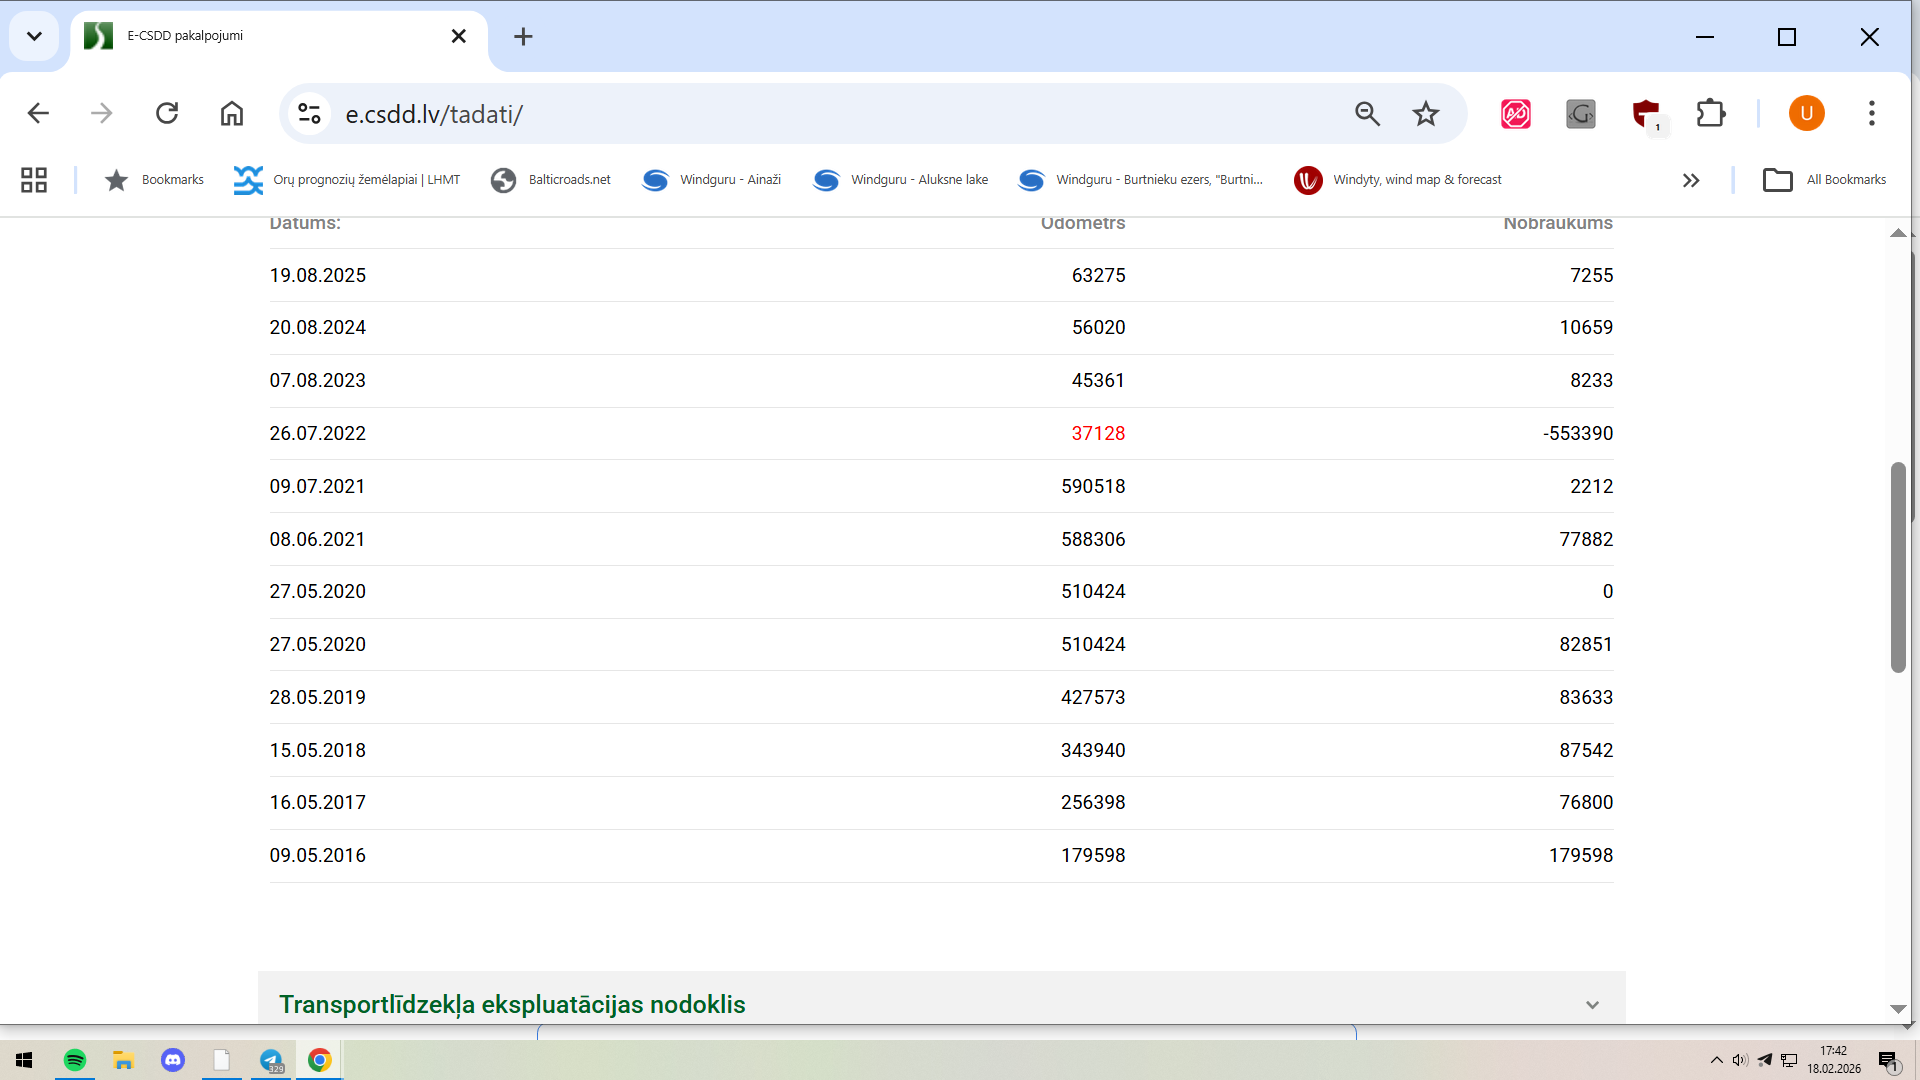1920x1080 pixels.
Task: Open the tab search dropdown arrow
Action: (34, 37)
